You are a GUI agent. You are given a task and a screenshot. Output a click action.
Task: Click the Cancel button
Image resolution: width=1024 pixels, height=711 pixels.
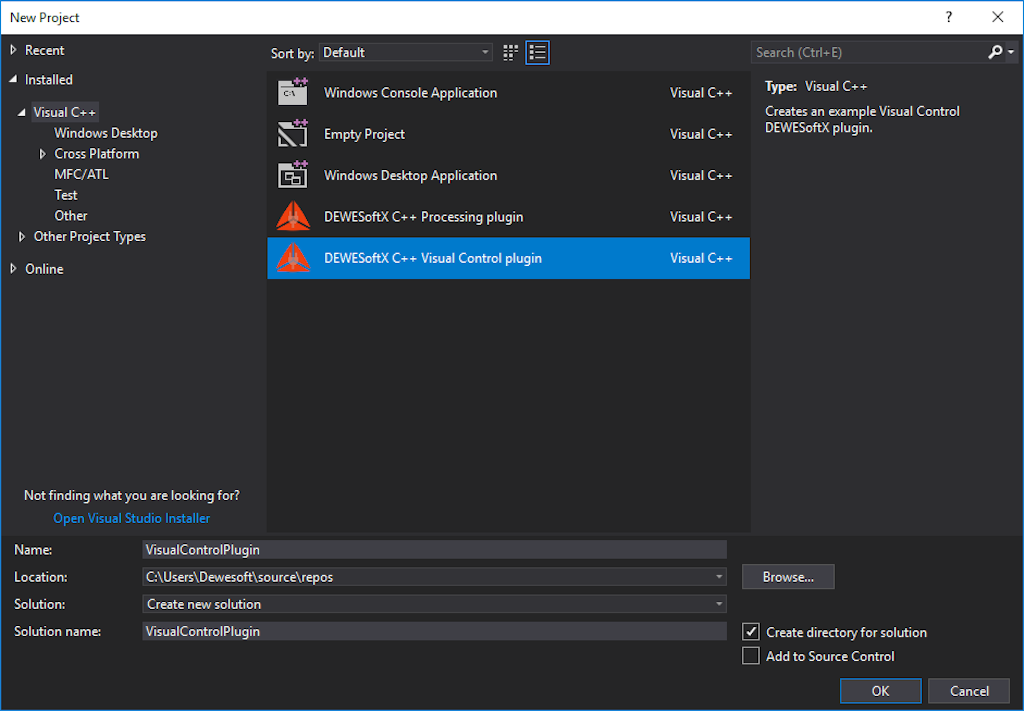pos(969,691)
